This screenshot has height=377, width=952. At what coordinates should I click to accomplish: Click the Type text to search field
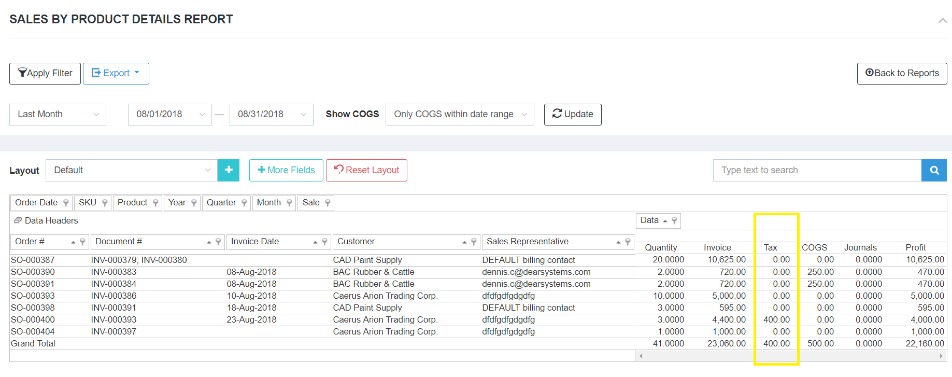pos(817,171)
